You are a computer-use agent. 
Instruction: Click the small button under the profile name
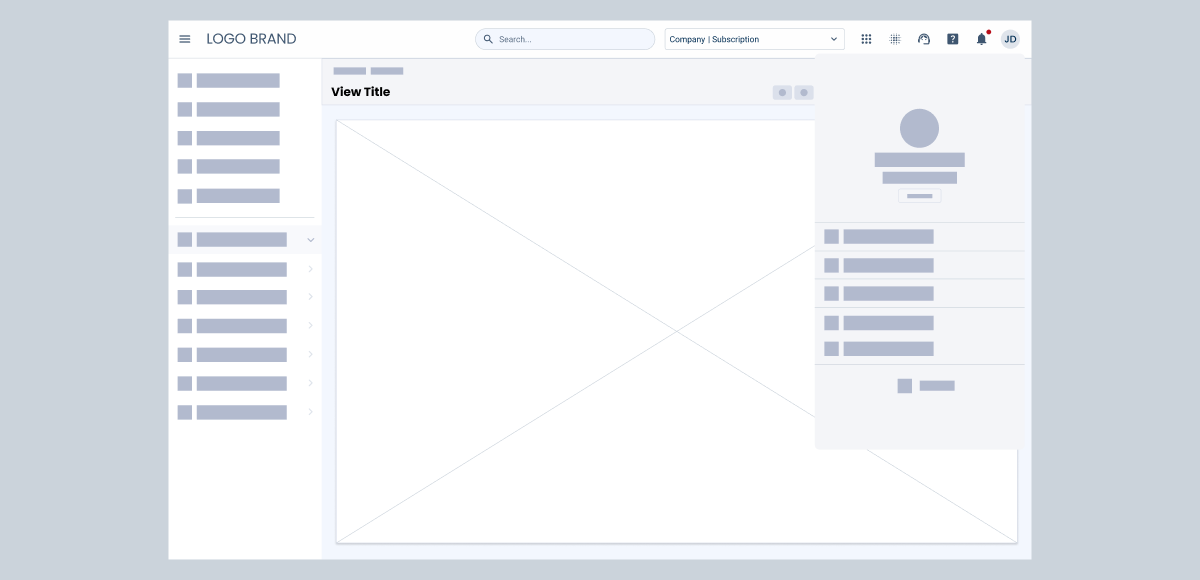[919, 196]
